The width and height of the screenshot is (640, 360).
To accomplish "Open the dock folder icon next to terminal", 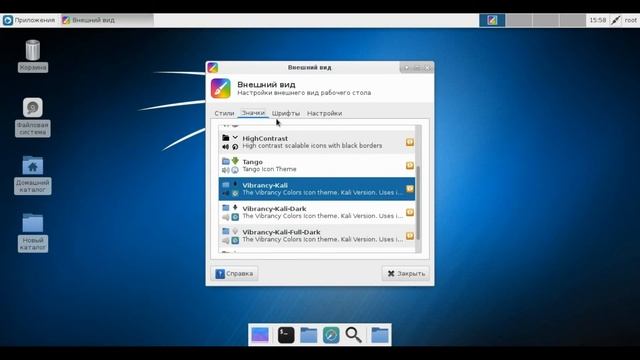I will pos(309,335).
